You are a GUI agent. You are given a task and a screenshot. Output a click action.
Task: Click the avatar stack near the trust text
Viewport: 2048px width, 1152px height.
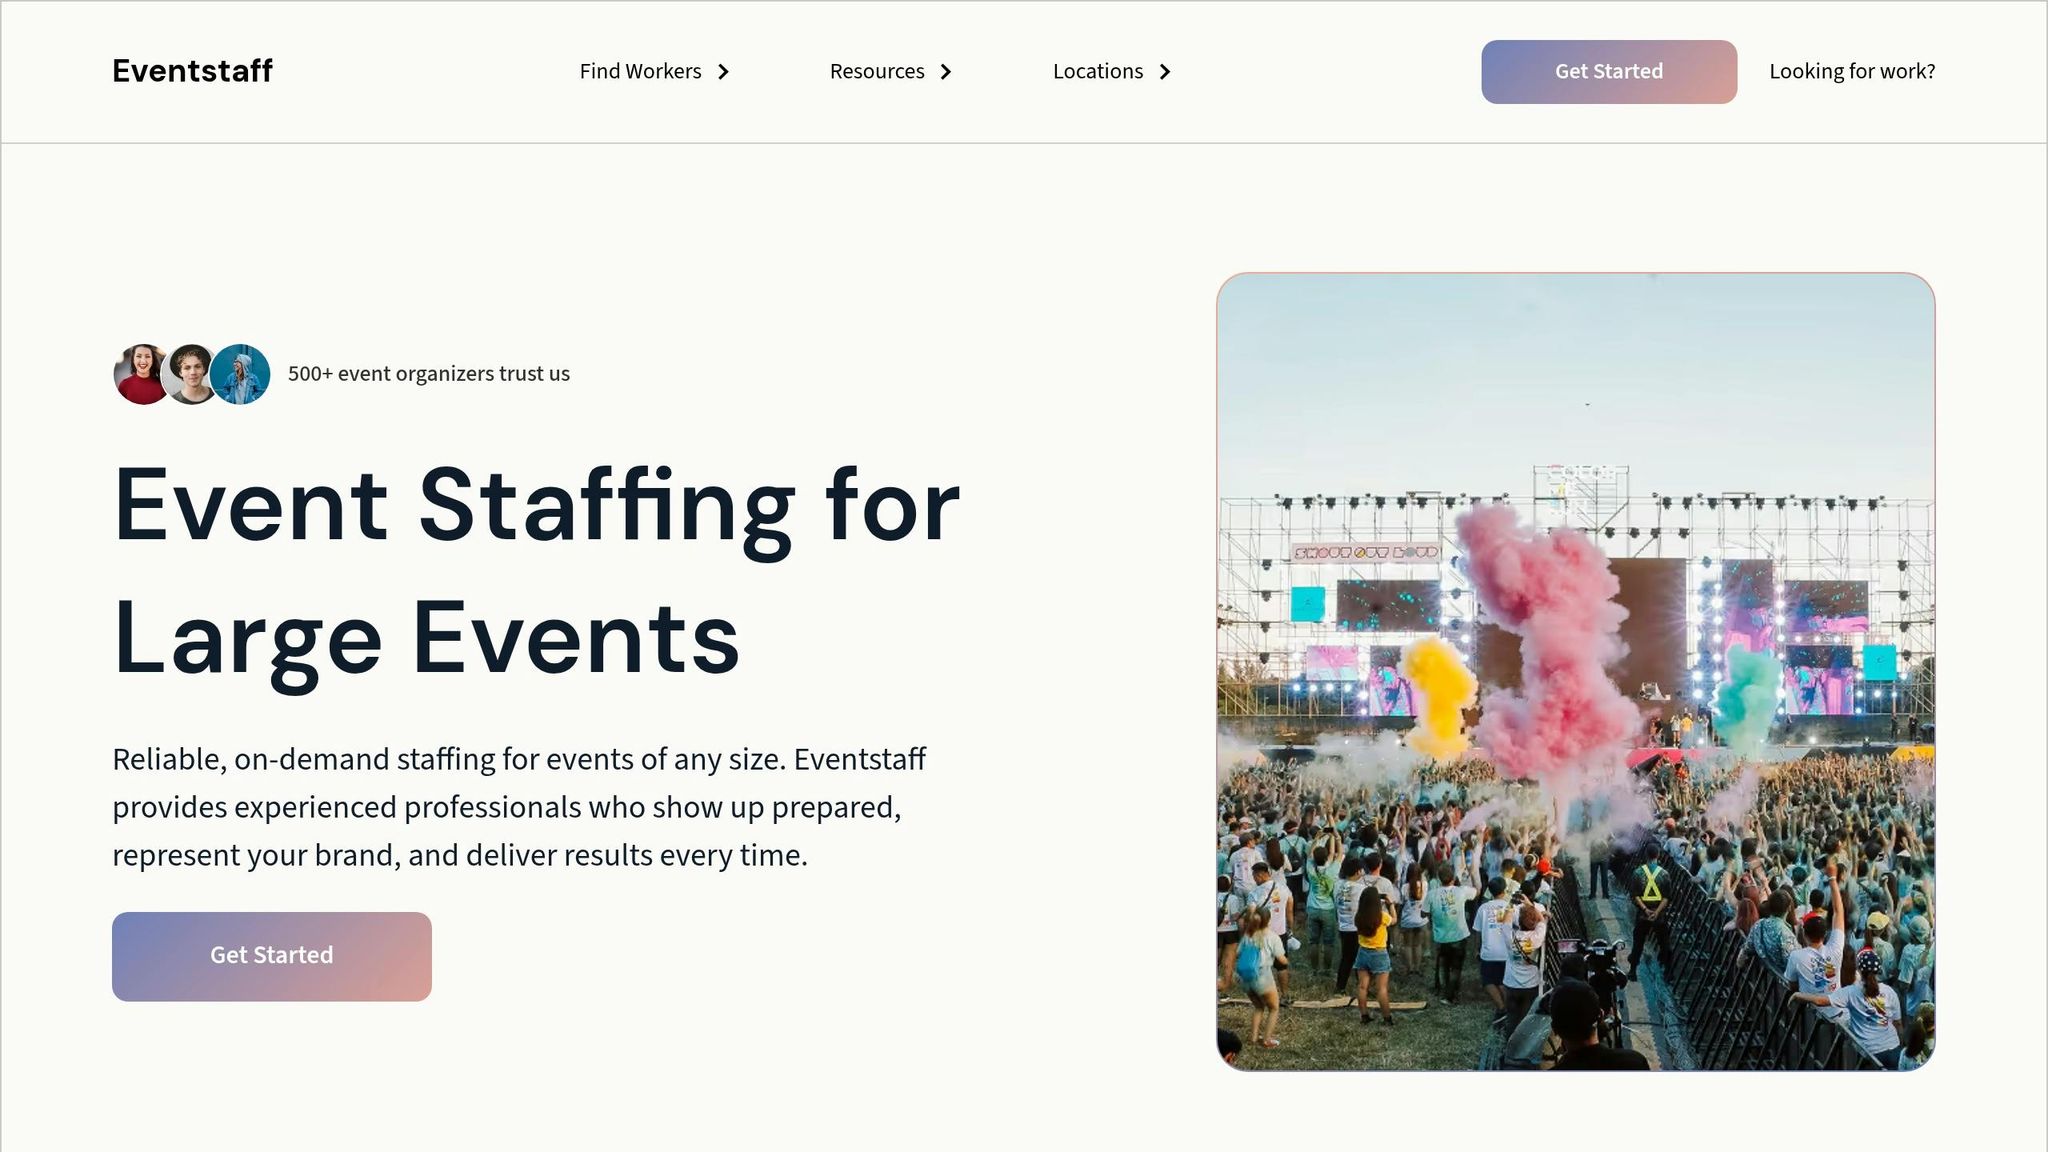[x=190, y=373]
